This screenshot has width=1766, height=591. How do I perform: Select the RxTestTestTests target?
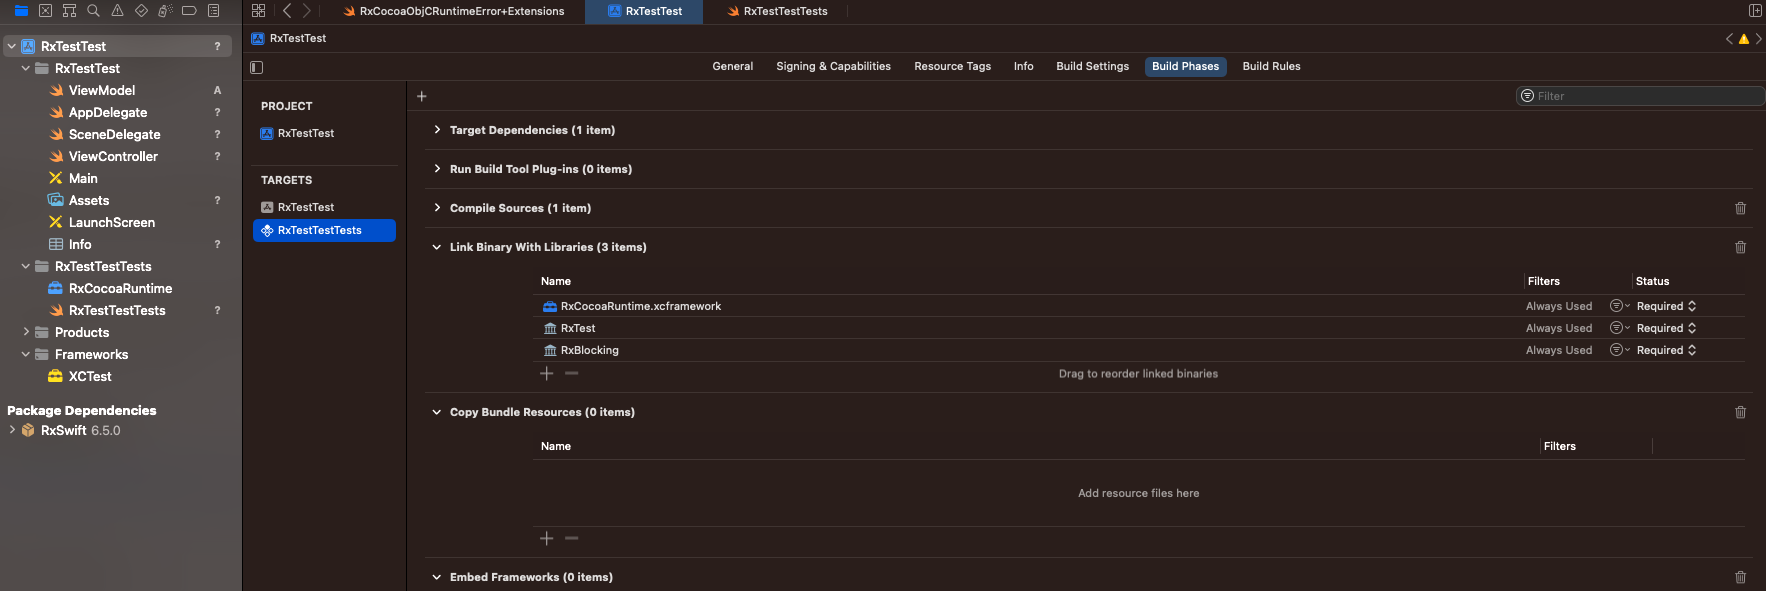point(324,231)
